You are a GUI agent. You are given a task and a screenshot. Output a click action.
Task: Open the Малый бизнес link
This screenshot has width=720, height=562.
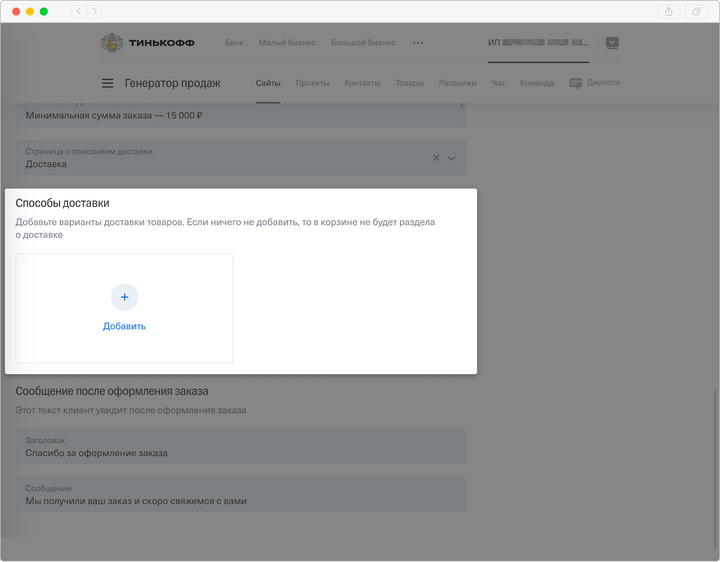287,43
